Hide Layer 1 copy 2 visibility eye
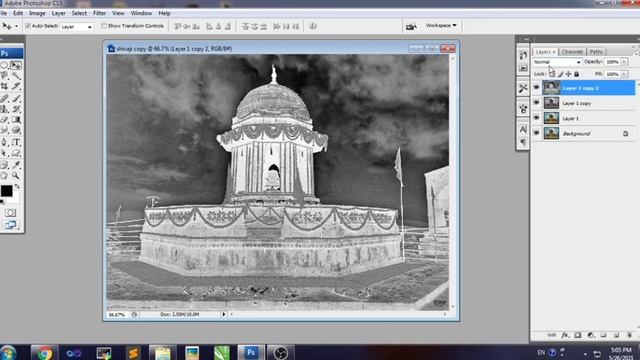 [x=536, y=88]
